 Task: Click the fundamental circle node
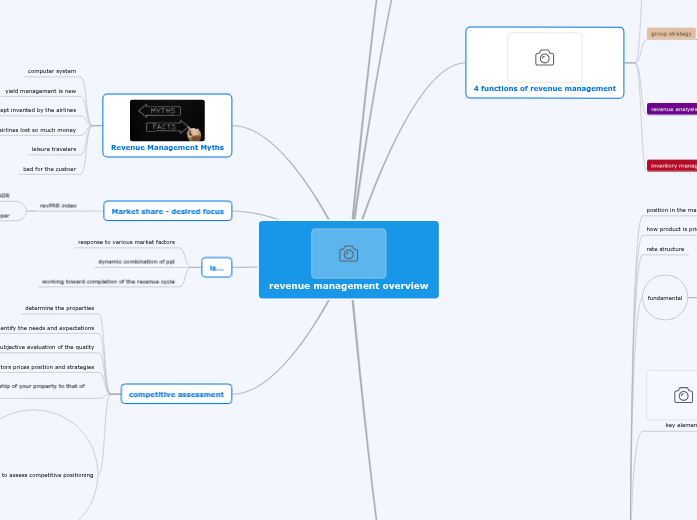click(x=665, y=298)
